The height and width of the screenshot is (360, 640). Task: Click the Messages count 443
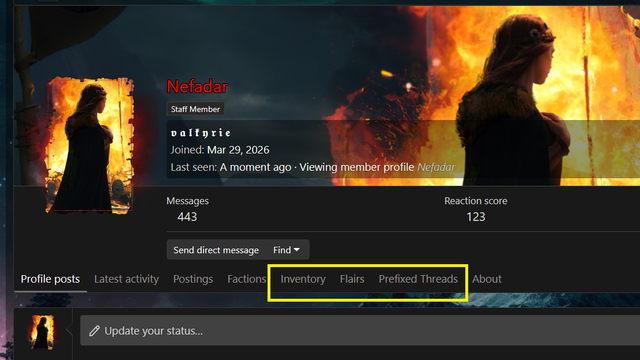click(x=187, y=217)
